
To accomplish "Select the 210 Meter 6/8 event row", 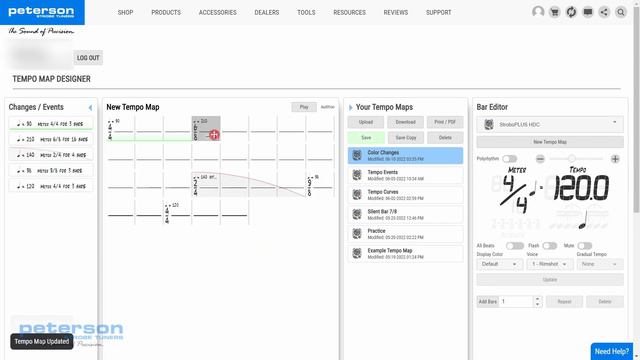I will coord(51,139).
